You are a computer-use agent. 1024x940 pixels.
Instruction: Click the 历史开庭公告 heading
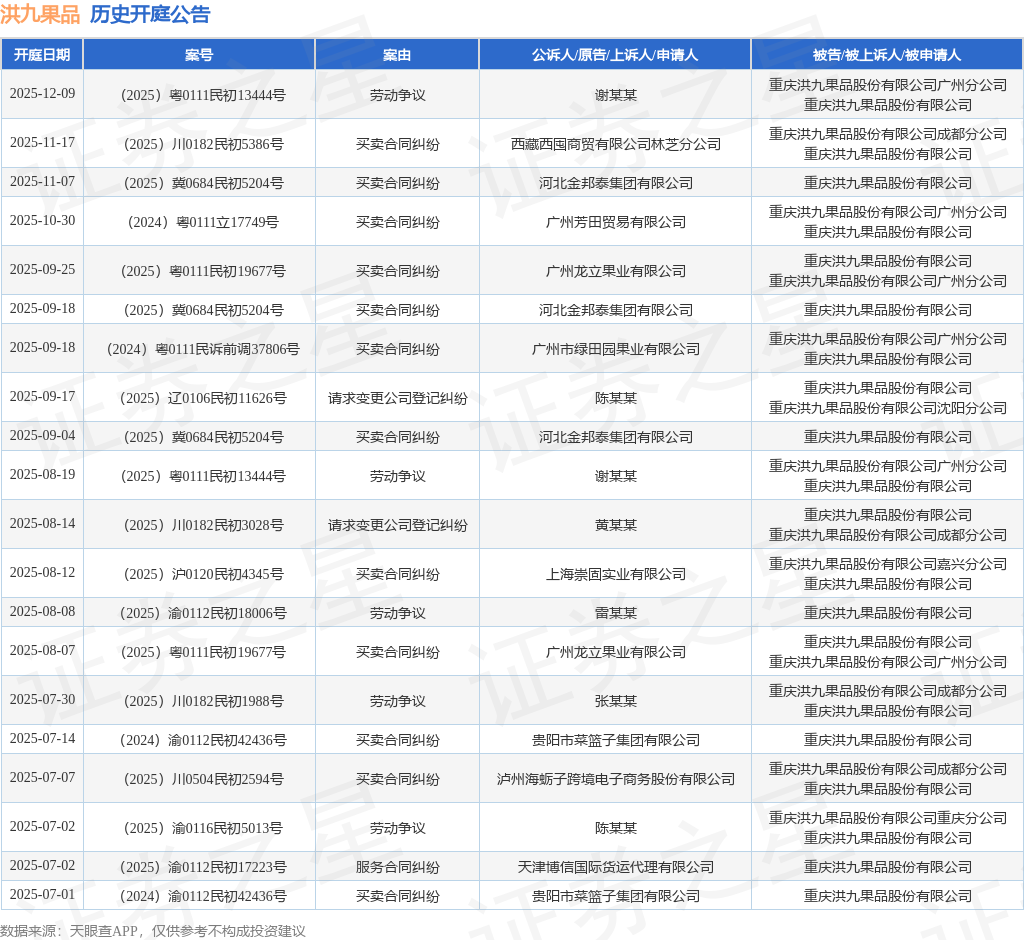pyautogui.click(x=150, y=14)
